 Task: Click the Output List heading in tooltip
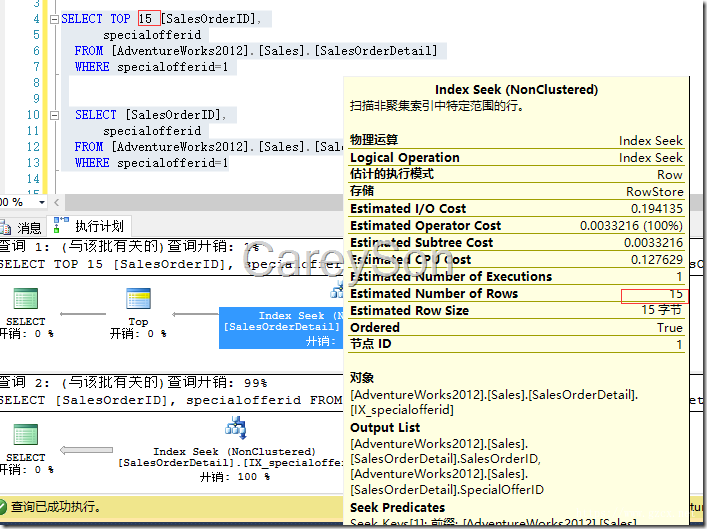385,428
